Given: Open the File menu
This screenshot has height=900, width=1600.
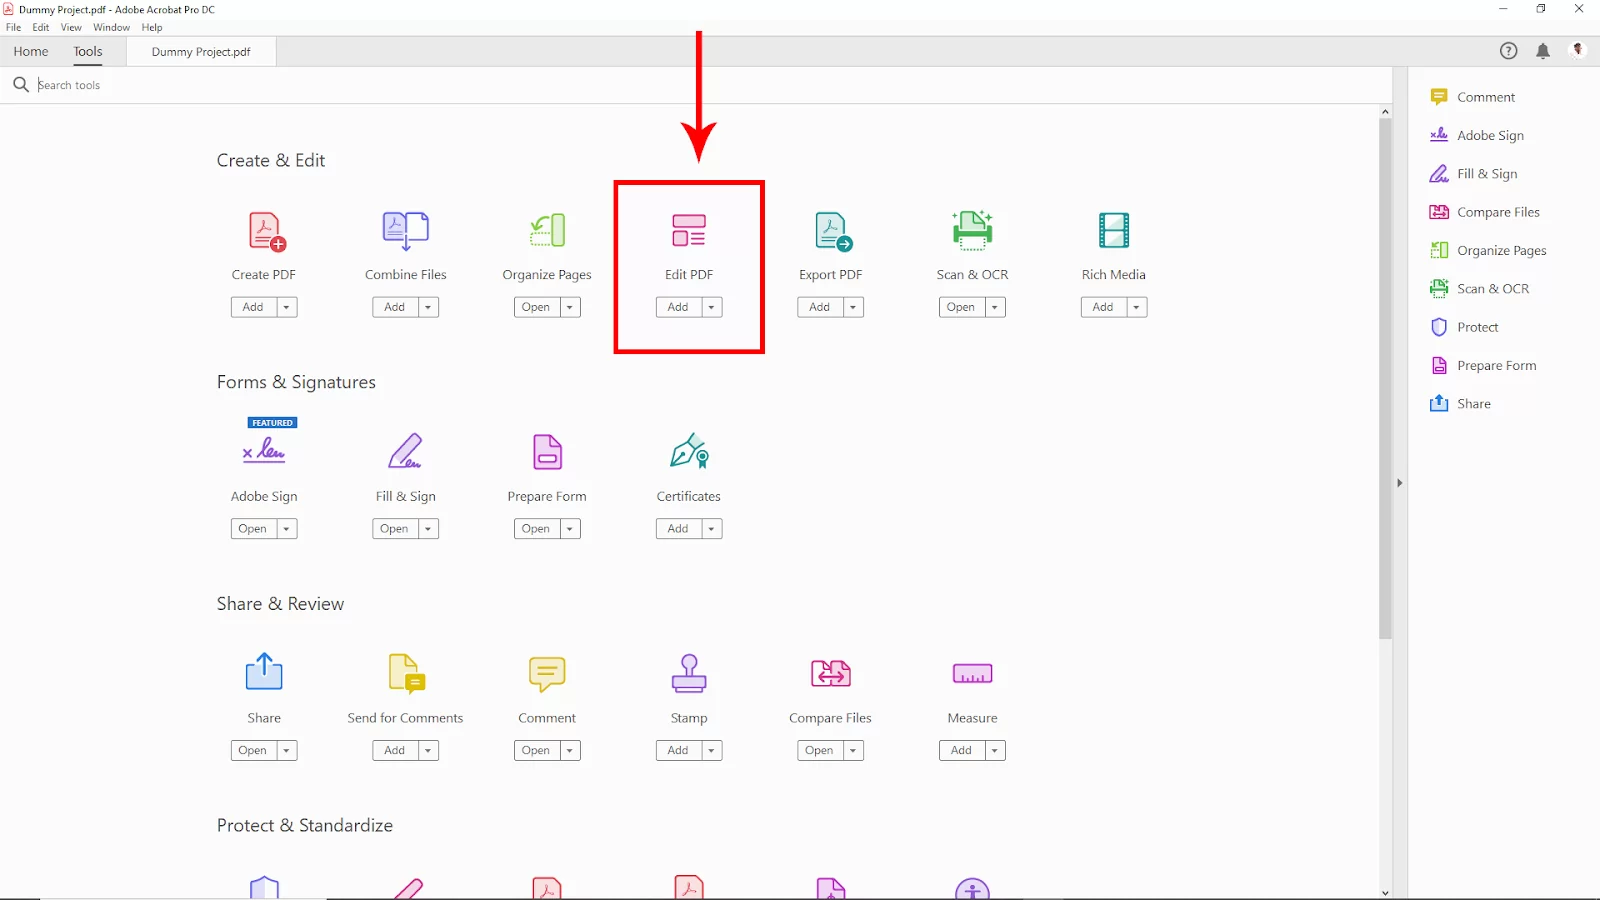Looking at the screenshot, I should point(14,27).
